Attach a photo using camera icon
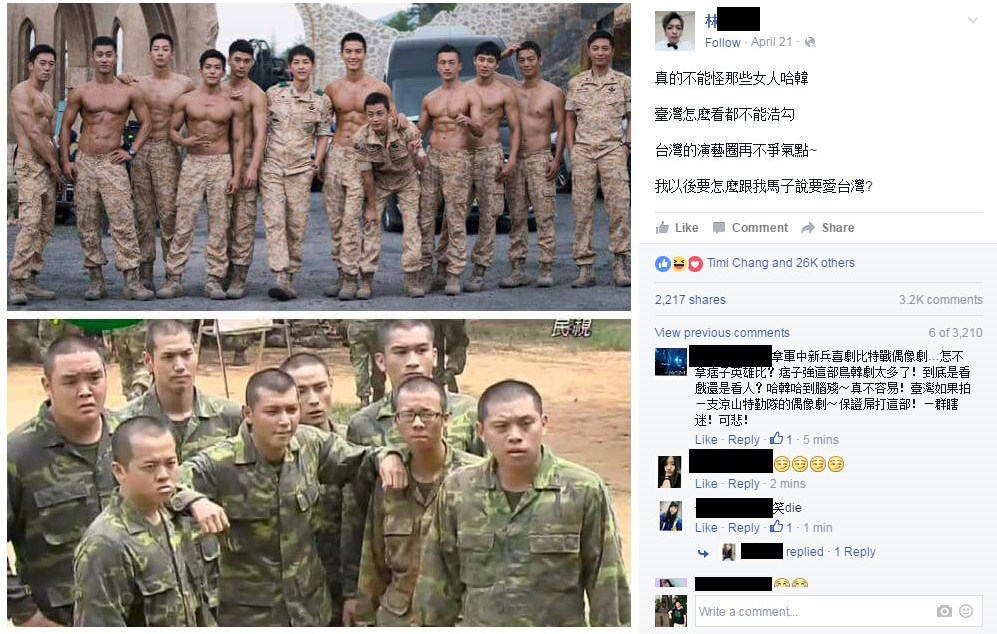The width and height of the screenshot is (997, 634). click(x=944, y=611)
